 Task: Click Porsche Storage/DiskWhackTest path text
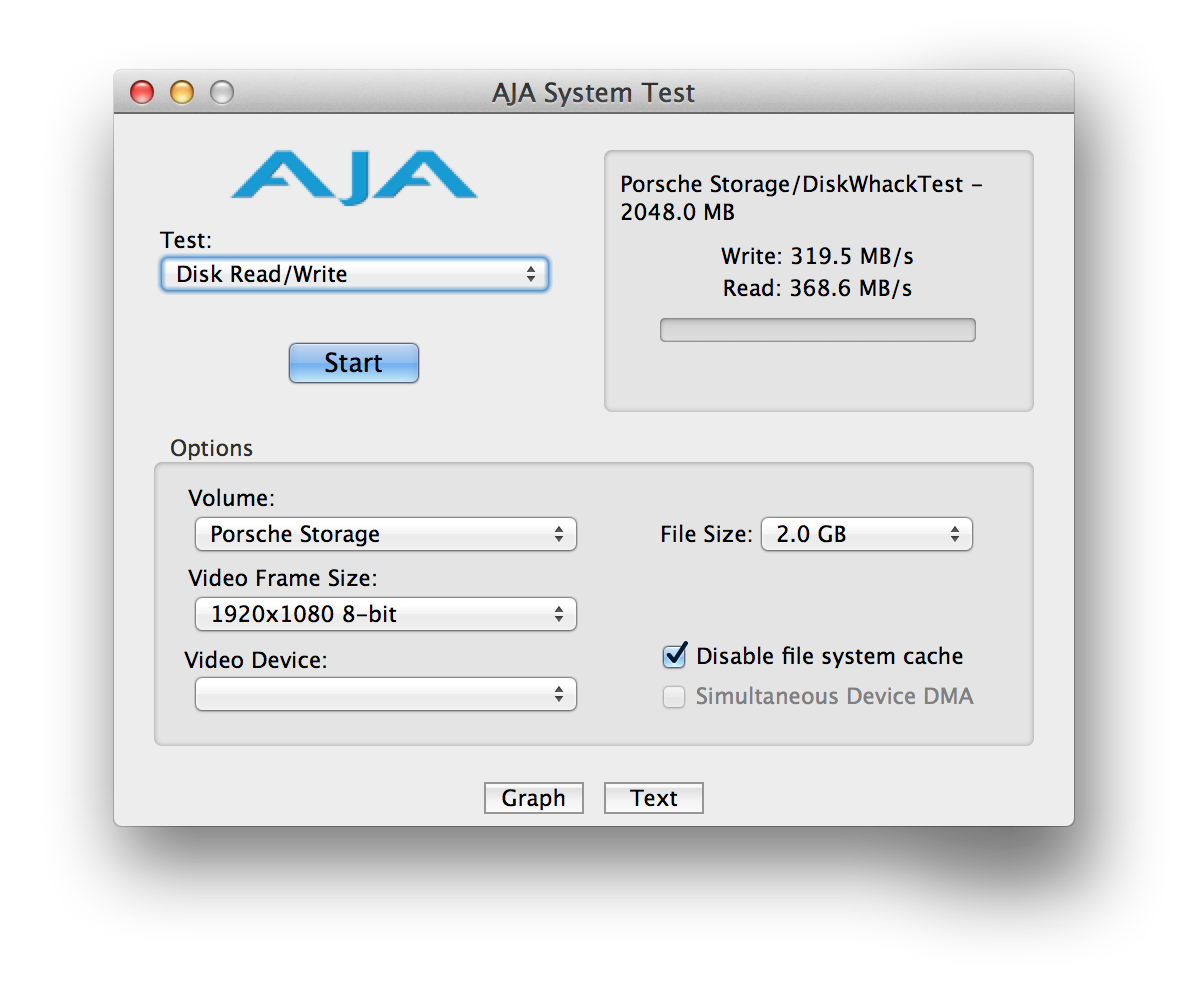tap(802, 198)
